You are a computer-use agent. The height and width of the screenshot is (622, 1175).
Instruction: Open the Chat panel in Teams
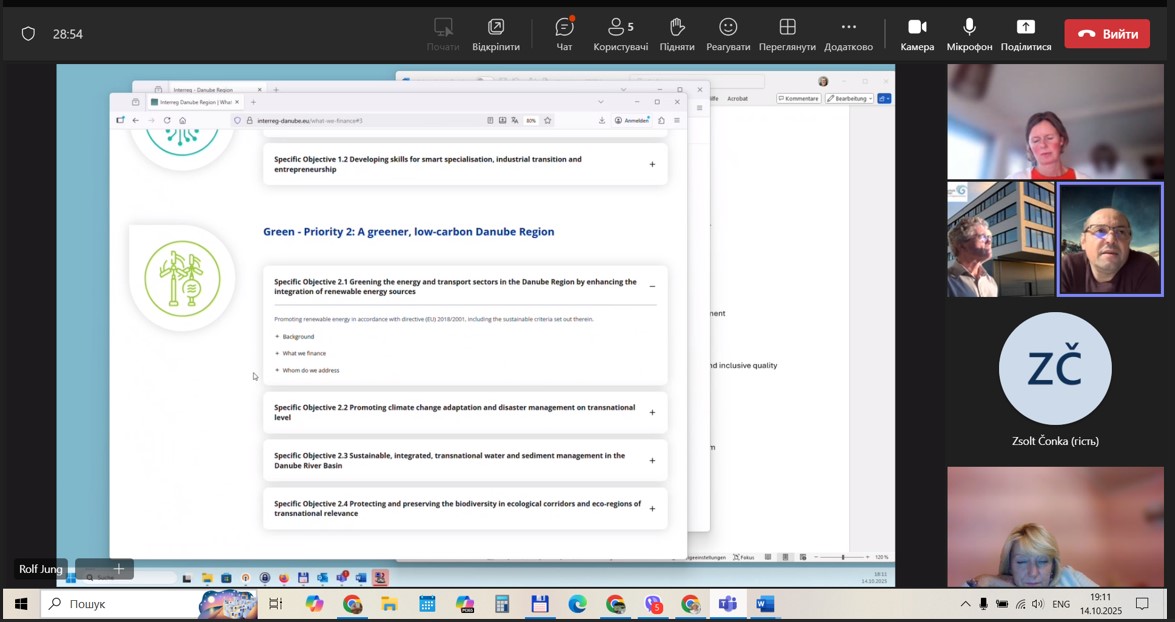(564, 33)
